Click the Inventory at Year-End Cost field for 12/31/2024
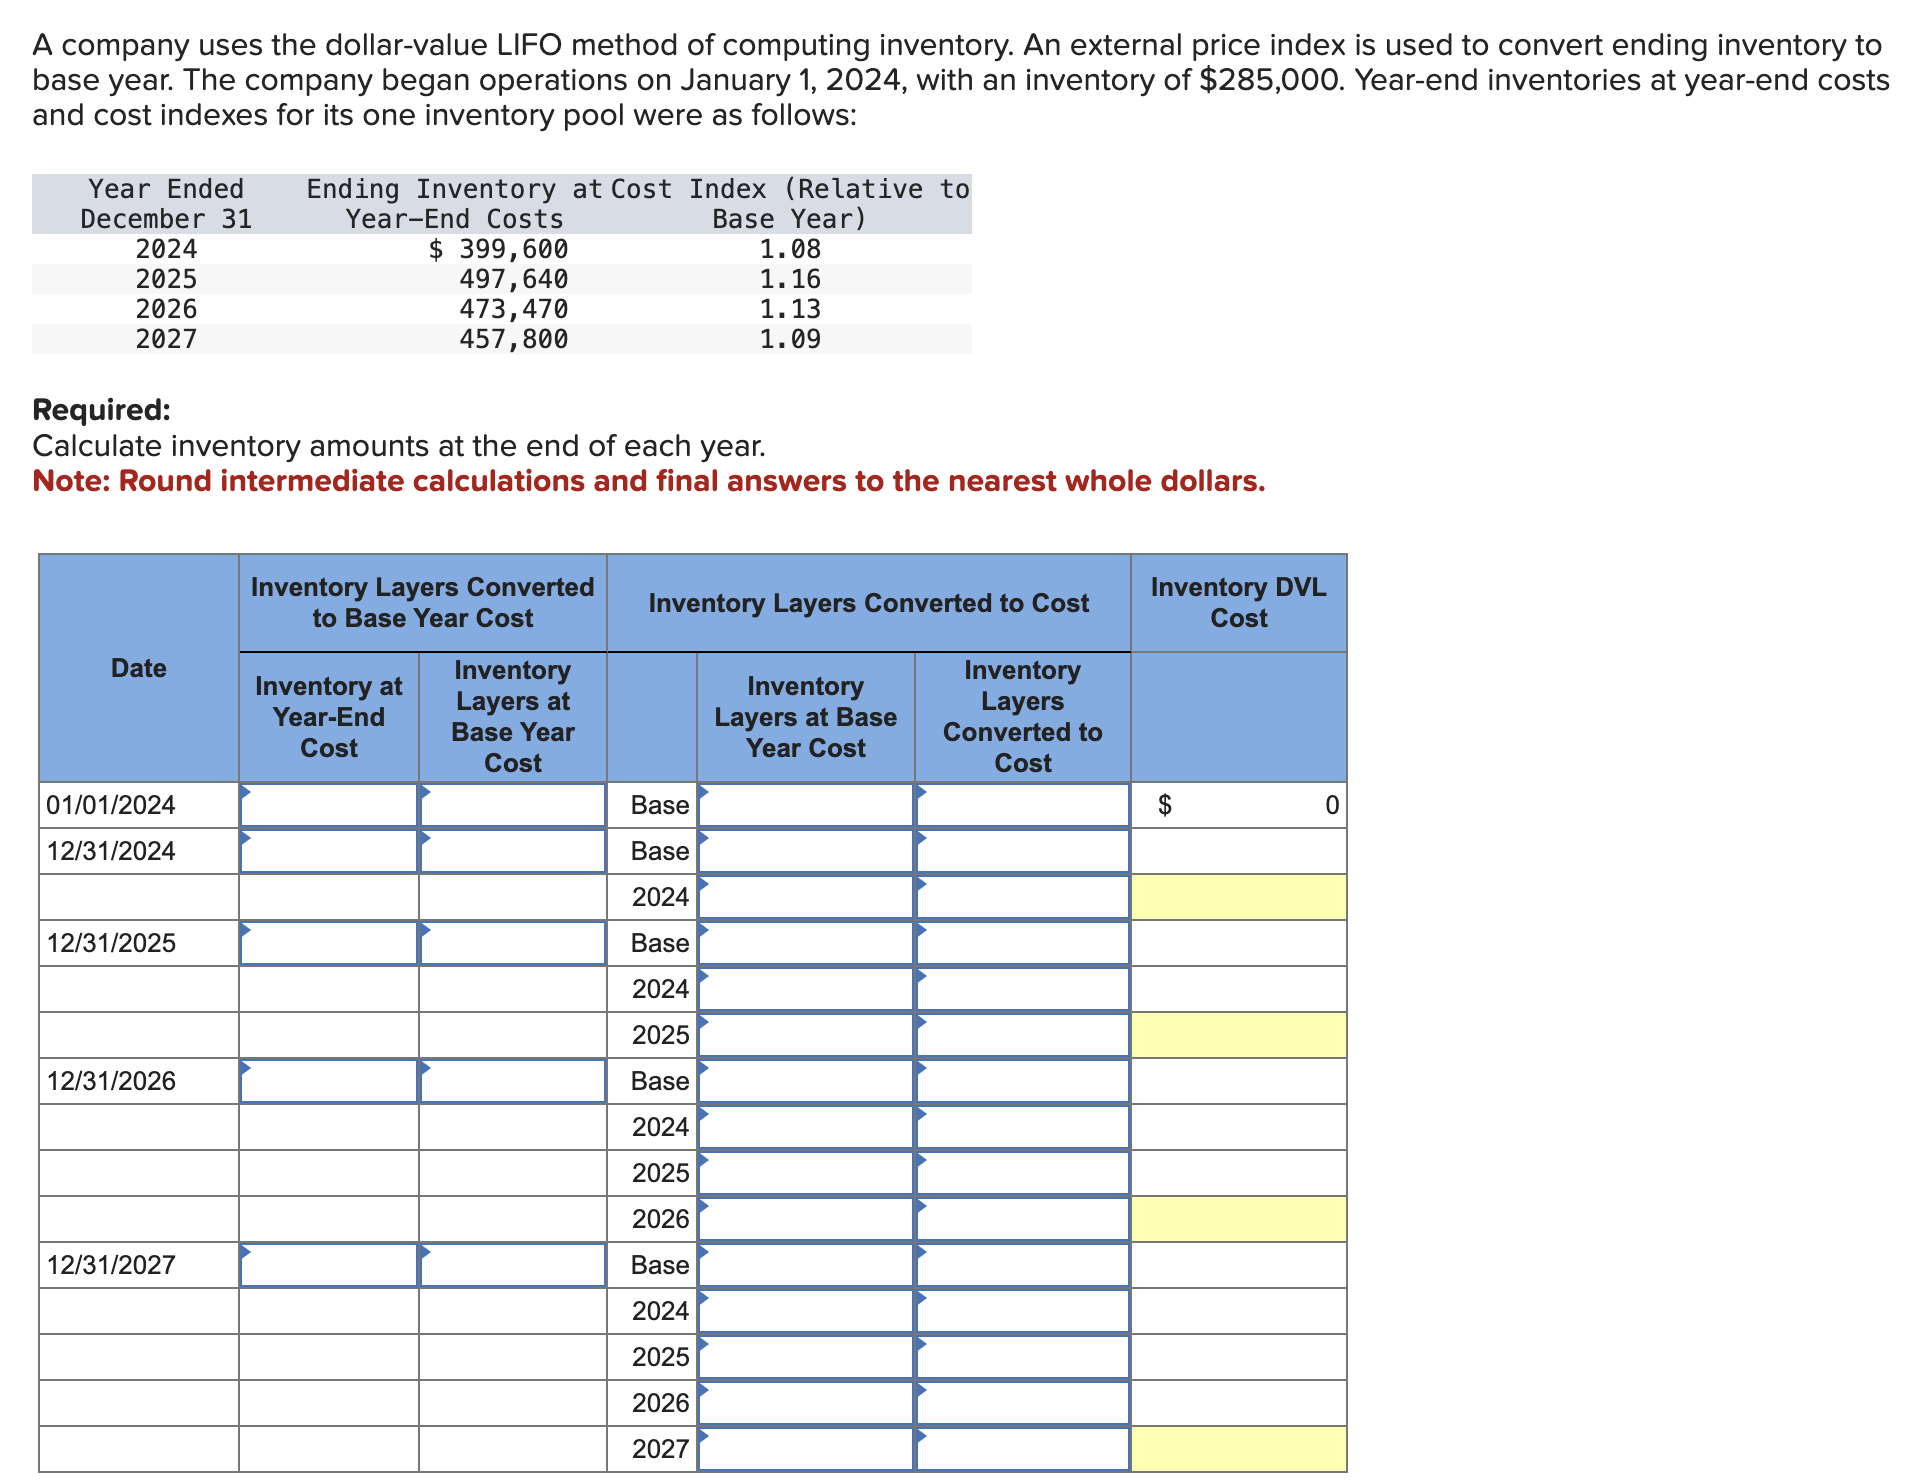Viewport: 1926px width, 1482px height. coord(328,851)
